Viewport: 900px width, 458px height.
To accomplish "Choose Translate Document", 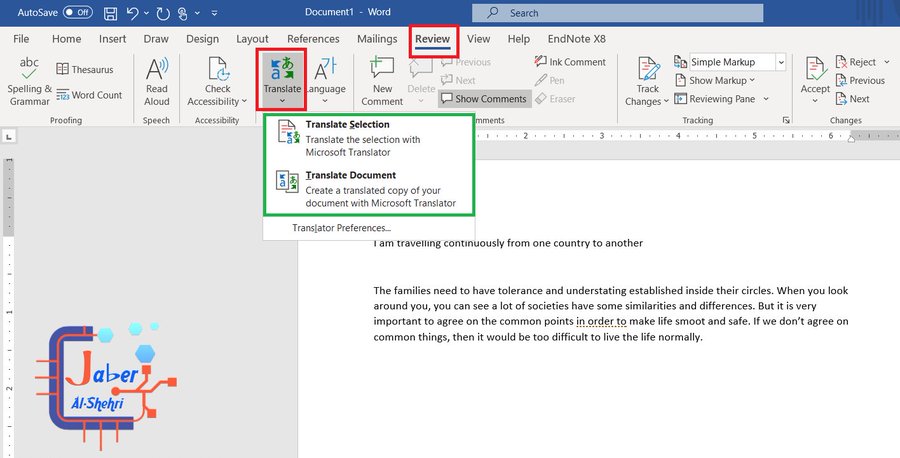I will [368, 189].
